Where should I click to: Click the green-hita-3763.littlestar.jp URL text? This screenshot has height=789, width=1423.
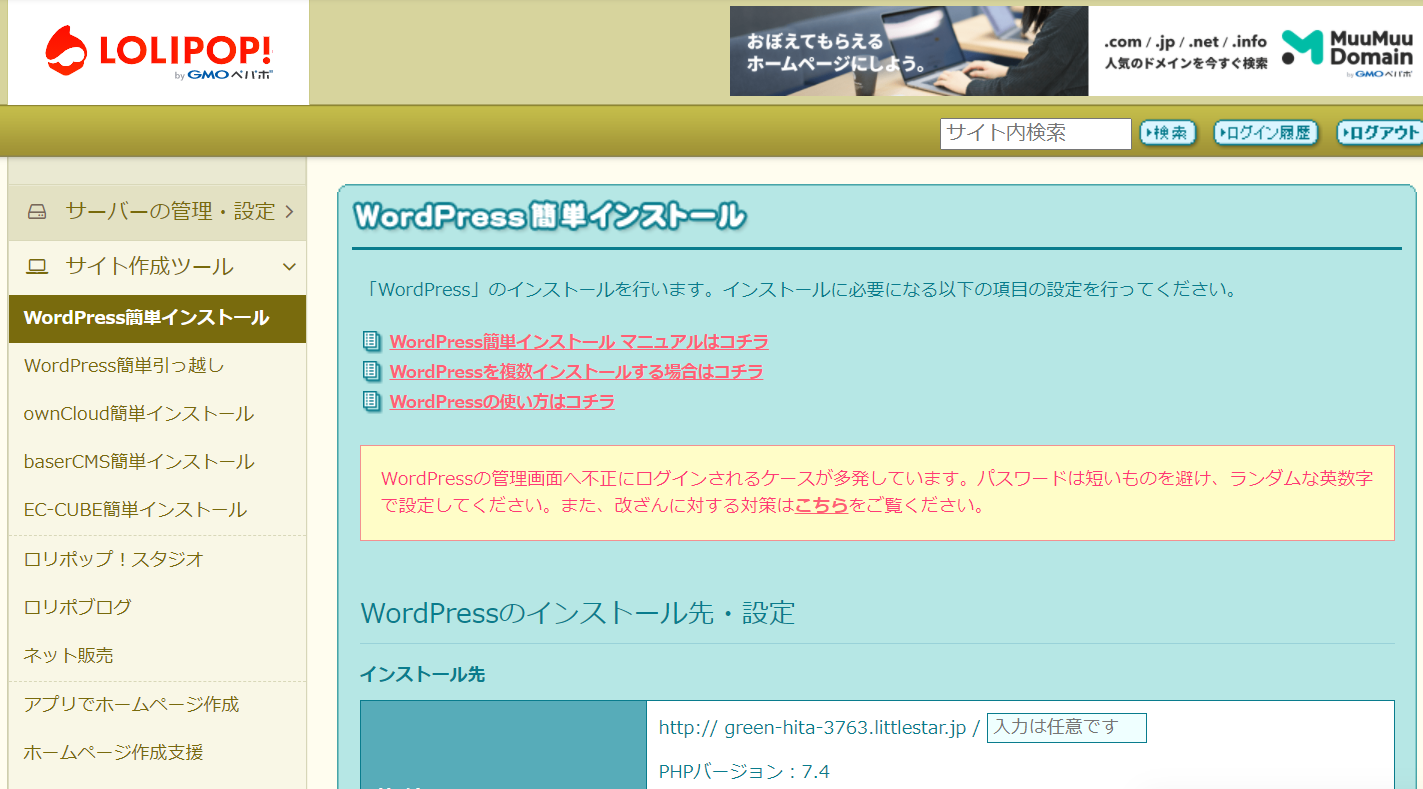pyautogui.click(x=845, y=728)
